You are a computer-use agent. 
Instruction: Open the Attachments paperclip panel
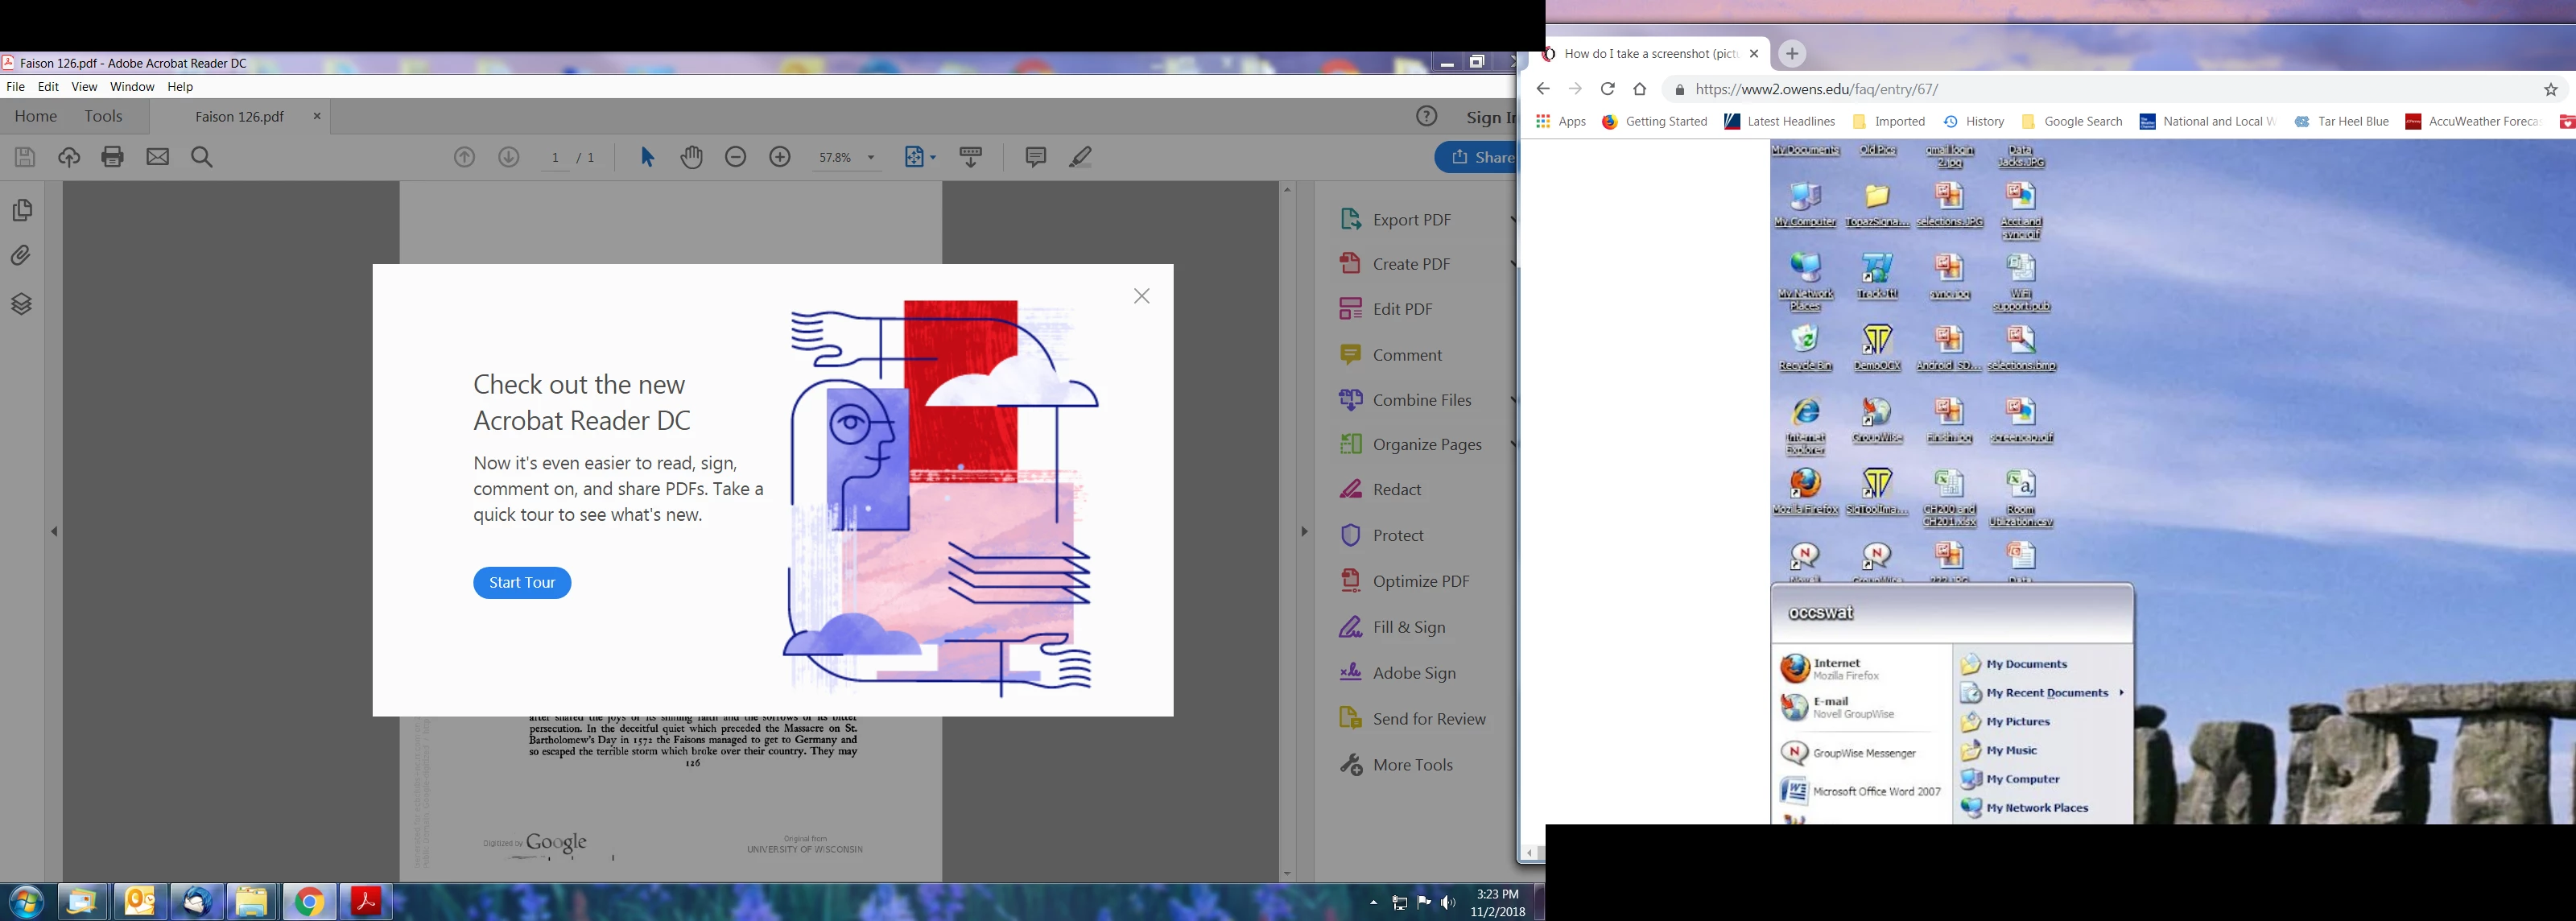click(22, 256)
